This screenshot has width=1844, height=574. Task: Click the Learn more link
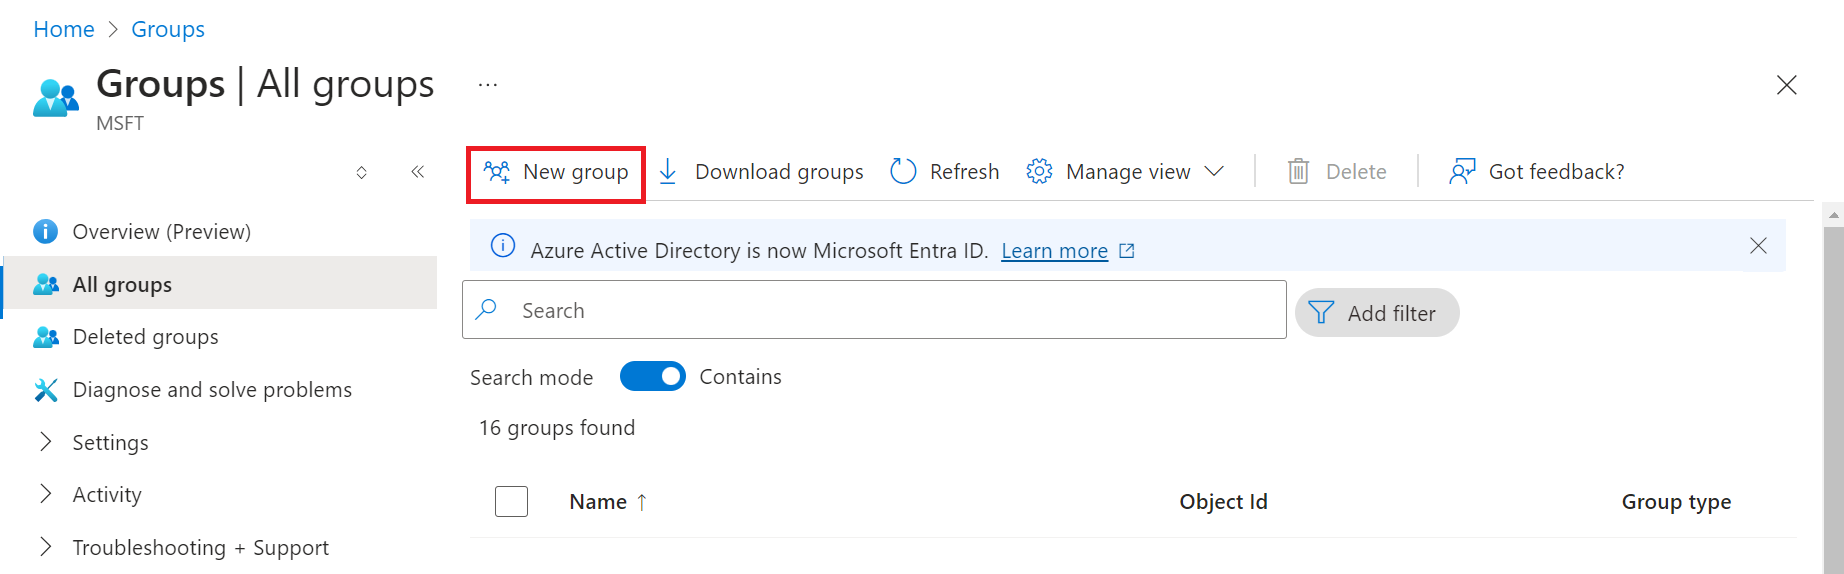click(x=1054, y=251)
